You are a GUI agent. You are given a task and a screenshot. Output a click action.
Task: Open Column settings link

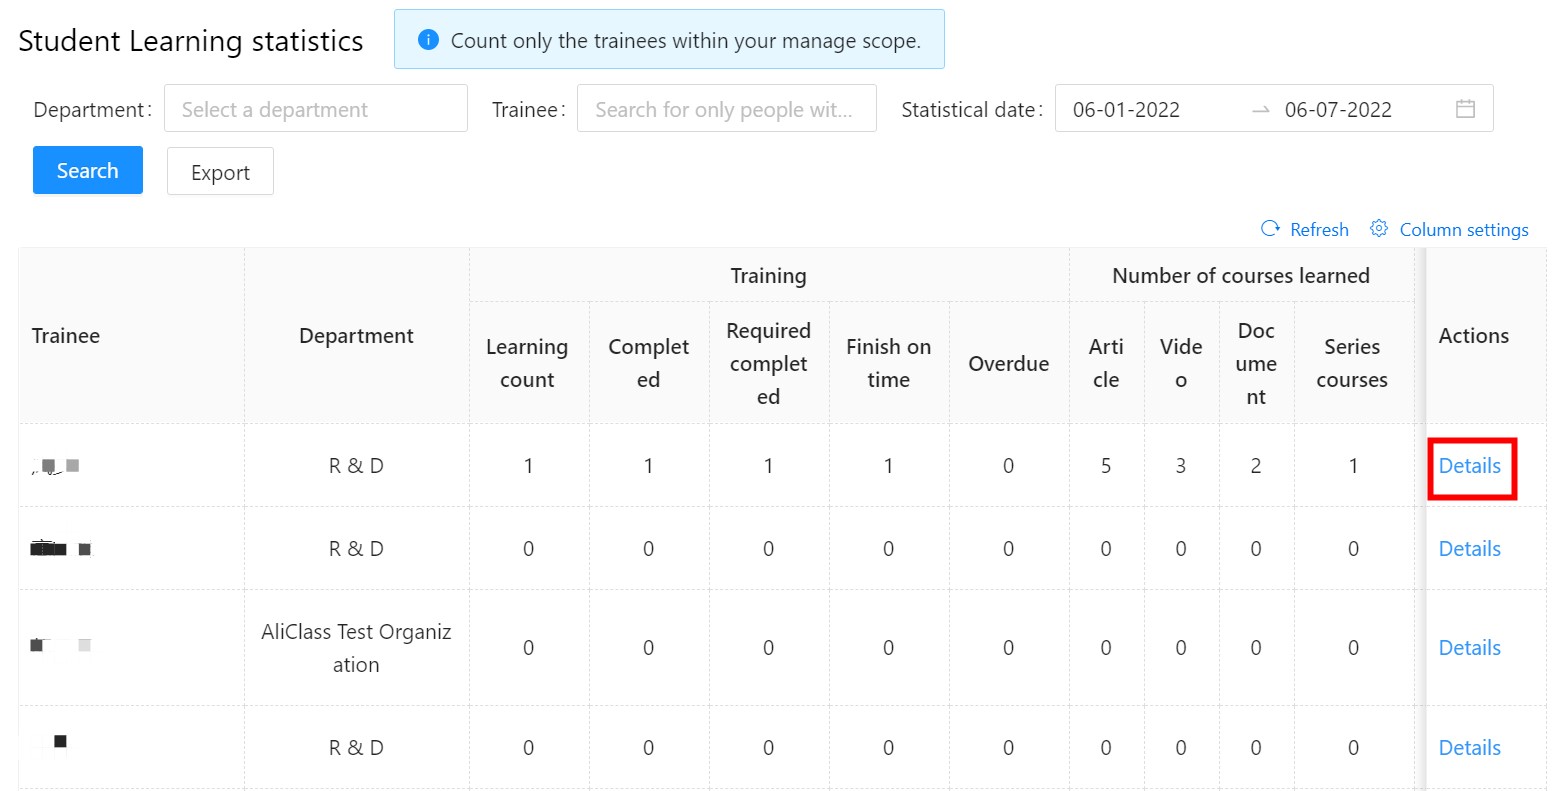[1463, 230]
